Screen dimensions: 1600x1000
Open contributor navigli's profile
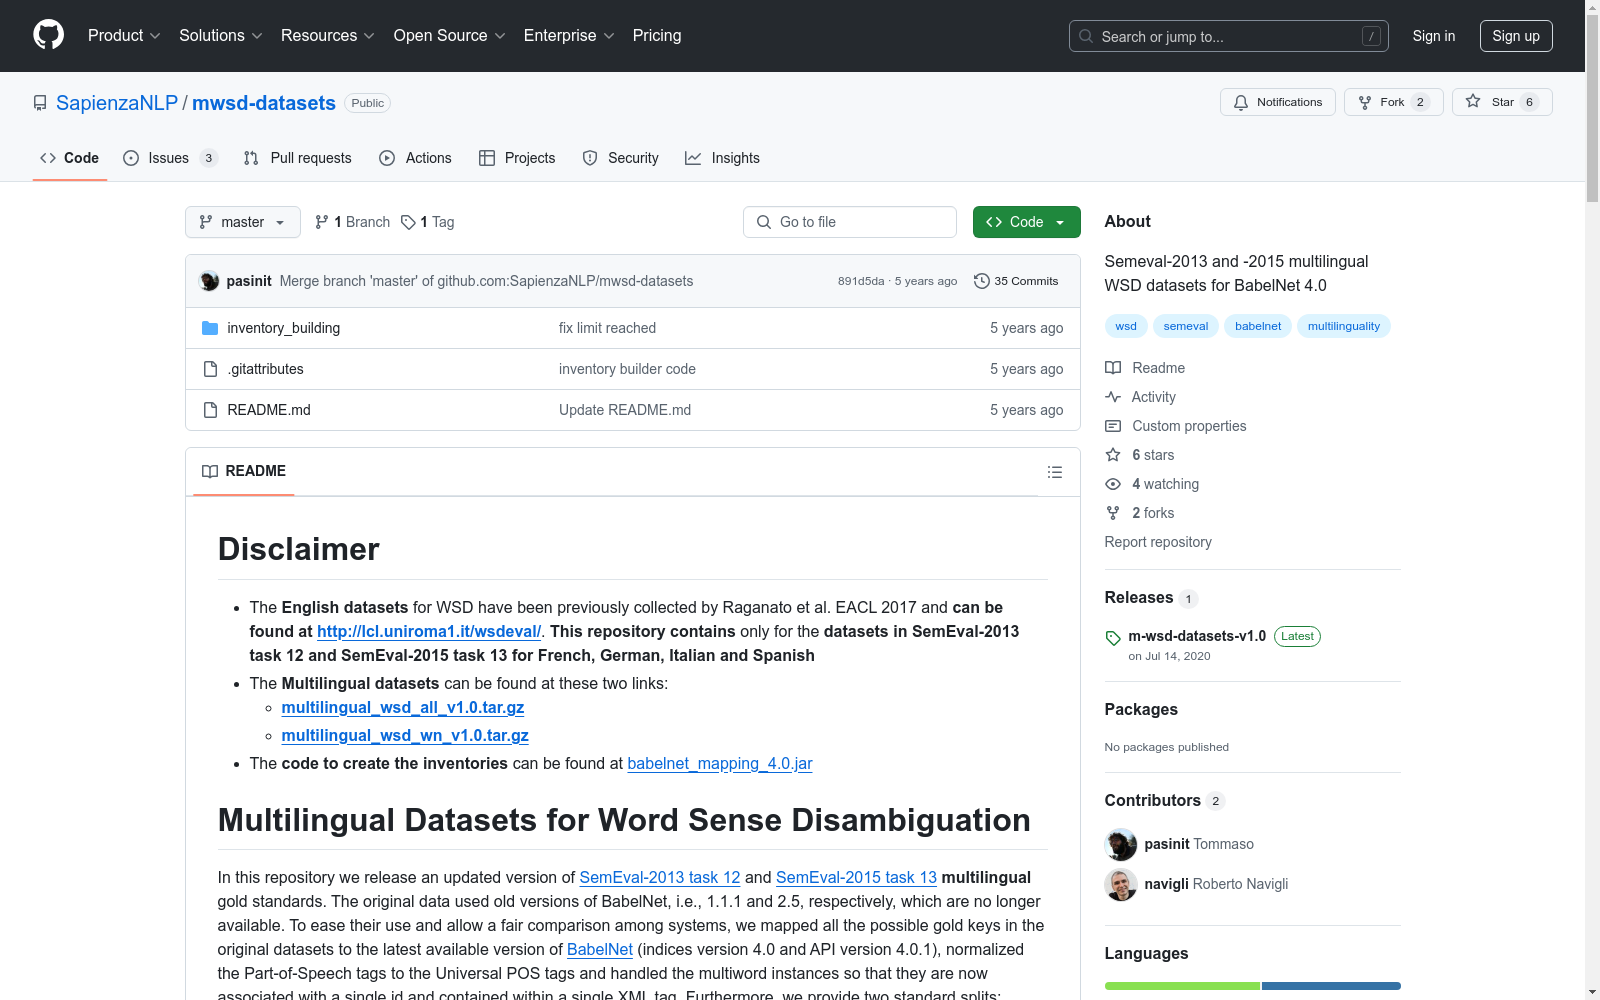tap(1166, 884)
